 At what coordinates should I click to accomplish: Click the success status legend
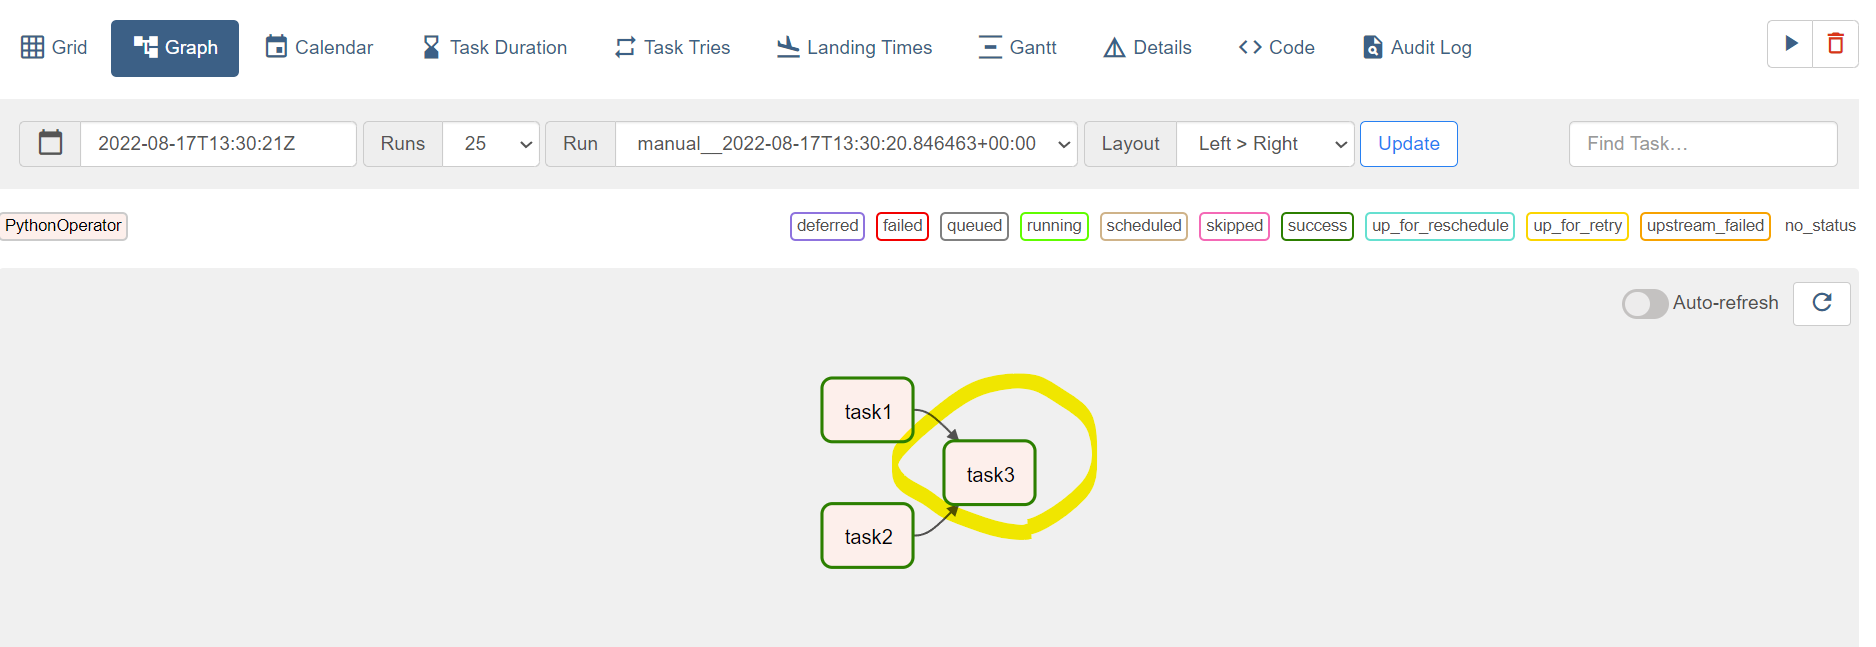[1317, 226]
